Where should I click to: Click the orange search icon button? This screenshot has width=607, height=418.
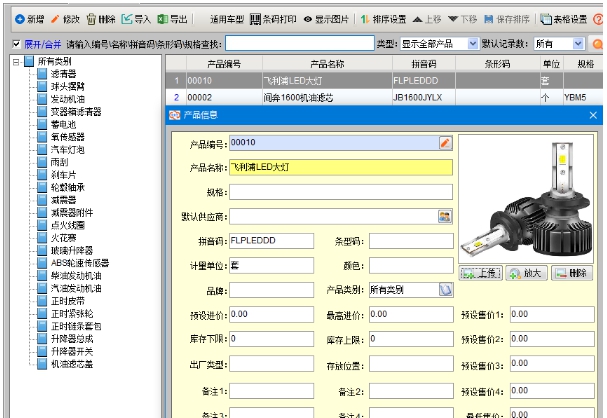597,44
